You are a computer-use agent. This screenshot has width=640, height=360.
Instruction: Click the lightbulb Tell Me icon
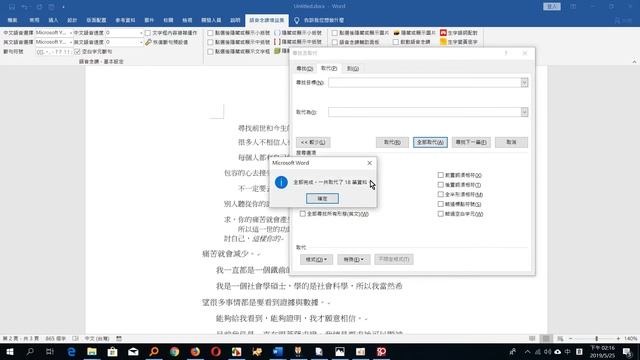(x=297, y=20)
